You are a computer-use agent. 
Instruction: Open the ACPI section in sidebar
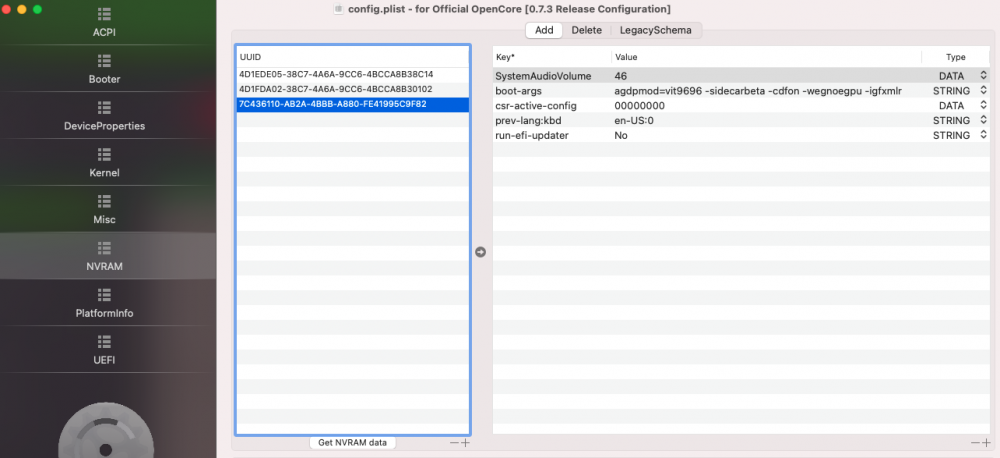[104, 22]
